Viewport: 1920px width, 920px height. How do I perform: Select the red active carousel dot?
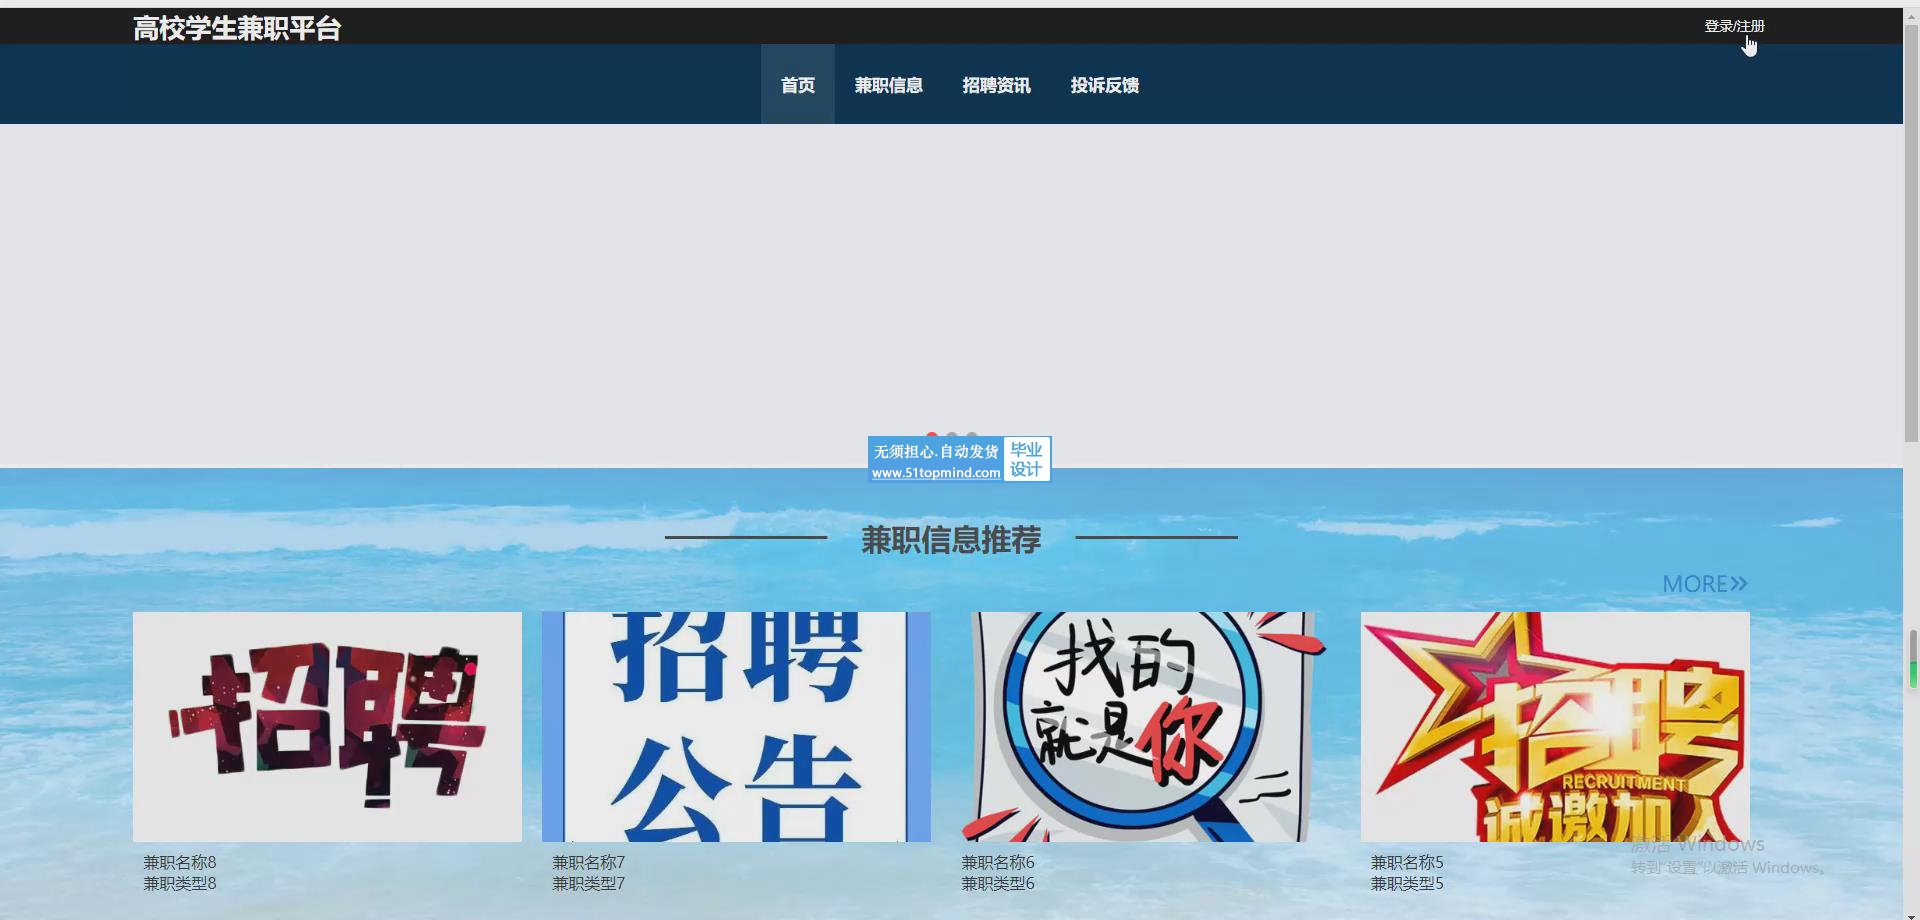932,435
